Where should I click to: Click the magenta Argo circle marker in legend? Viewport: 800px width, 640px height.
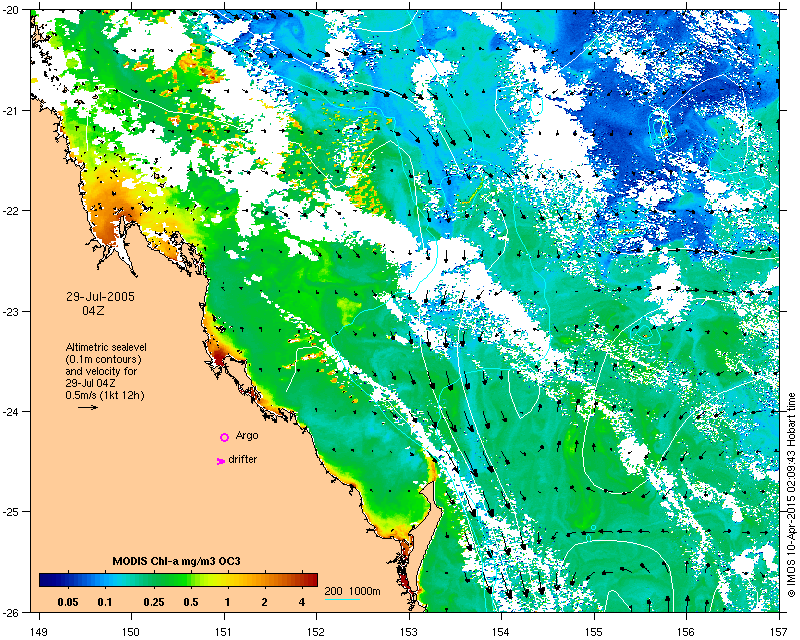(224, 437)
